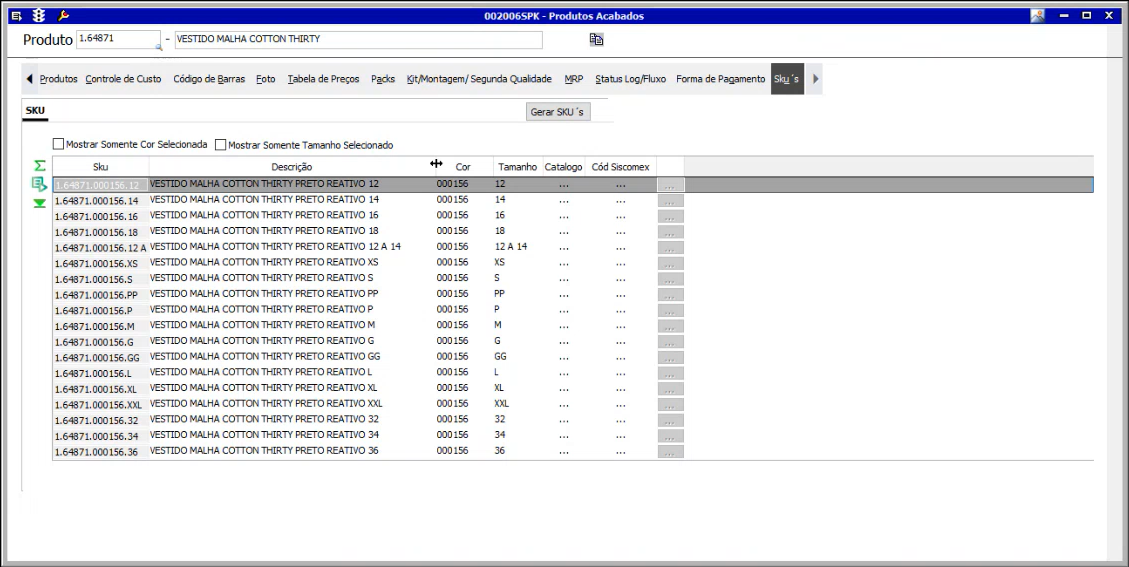Screen dimensions: 1129x567
Task: Click the ellipsis button on the size 14 row
Action: (x=670, y=201)
